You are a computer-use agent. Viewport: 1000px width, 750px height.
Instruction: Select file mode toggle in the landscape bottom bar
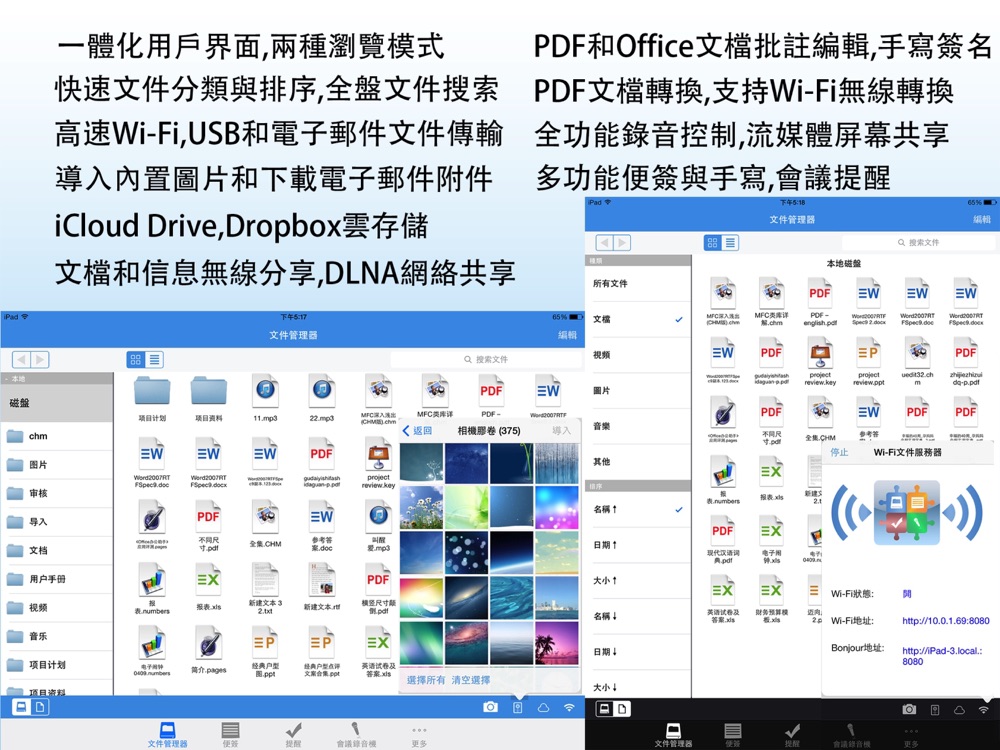coord(40,707)
